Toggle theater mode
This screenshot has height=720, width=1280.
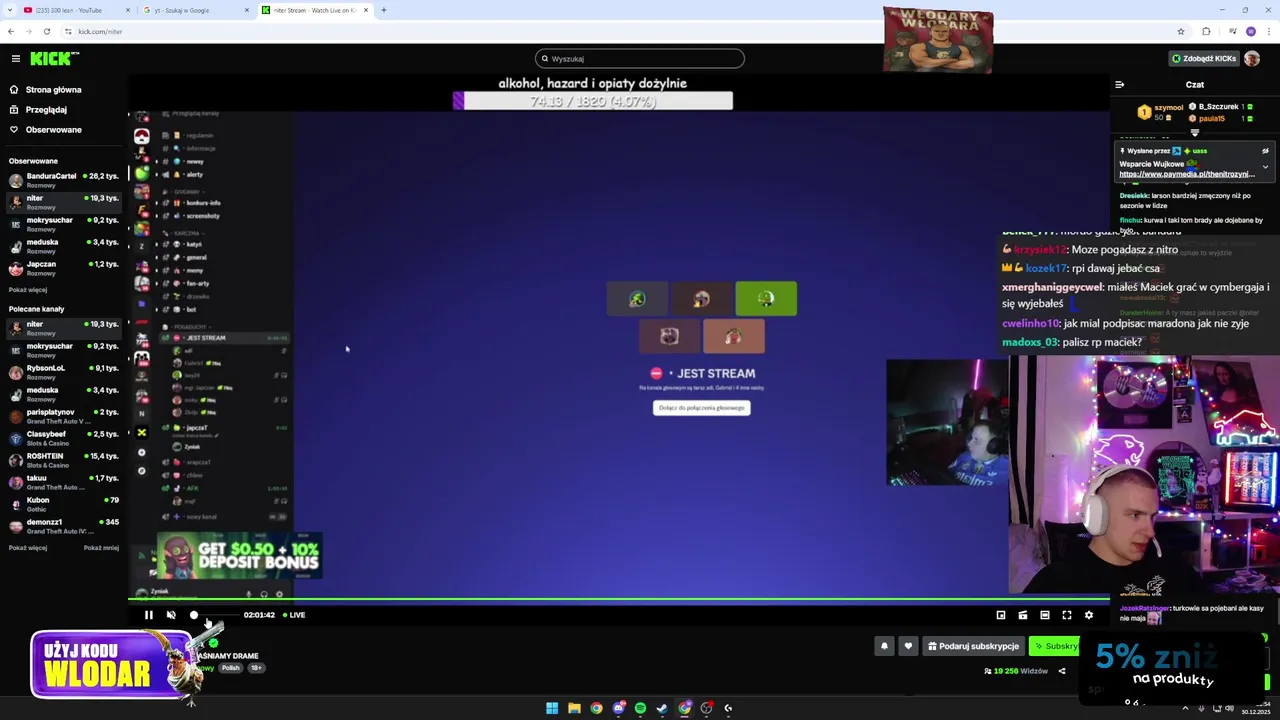(x=1045, y=615)
